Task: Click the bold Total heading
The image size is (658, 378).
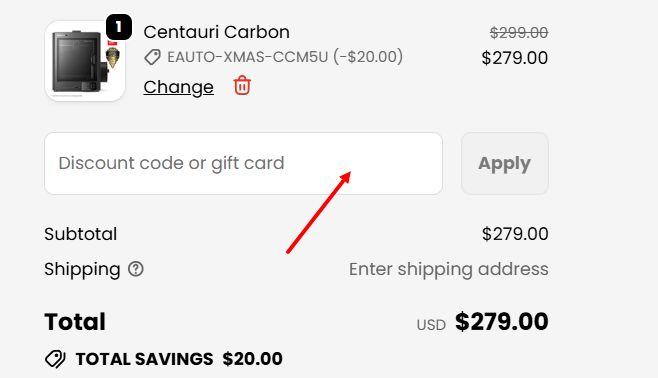Action: click(75, 322)
